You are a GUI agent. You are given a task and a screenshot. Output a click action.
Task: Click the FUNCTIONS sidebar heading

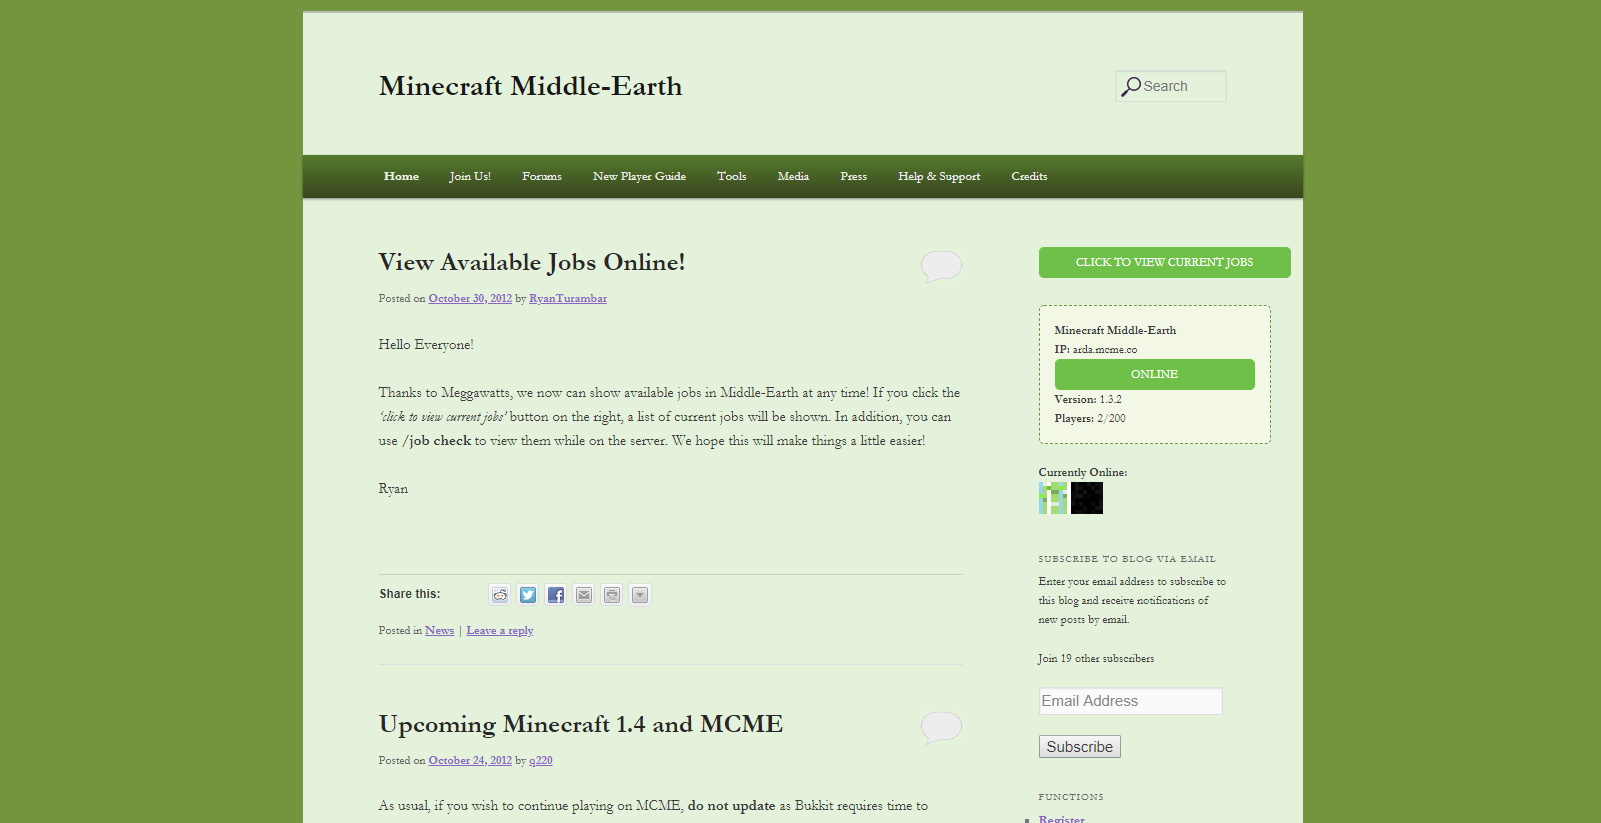coord(1071,797)
